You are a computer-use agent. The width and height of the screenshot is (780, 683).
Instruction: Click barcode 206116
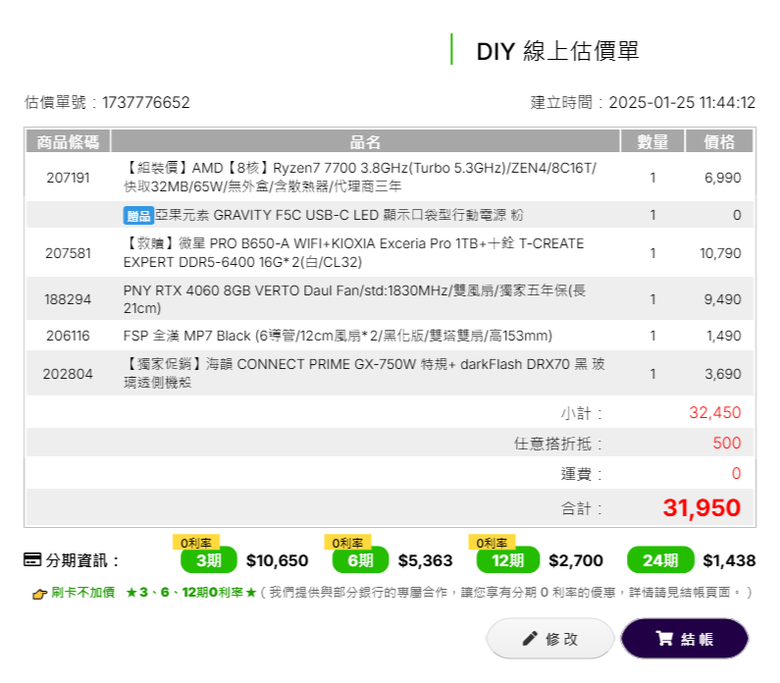[x=68, y=336]
